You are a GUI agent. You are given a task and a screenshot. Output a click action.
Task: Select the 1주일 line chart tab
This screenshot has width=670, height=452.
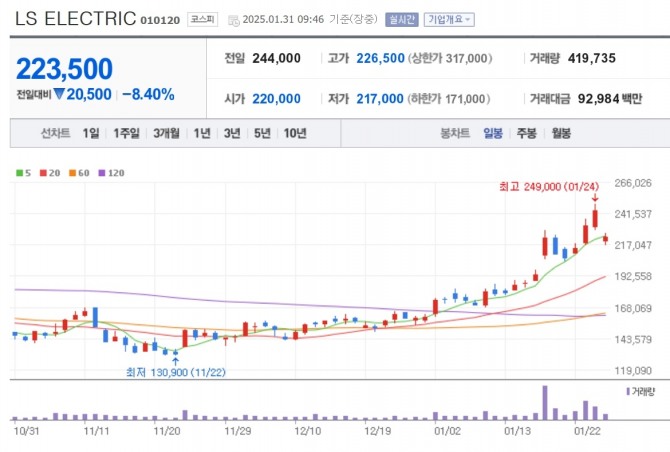[x=126, y=133]
